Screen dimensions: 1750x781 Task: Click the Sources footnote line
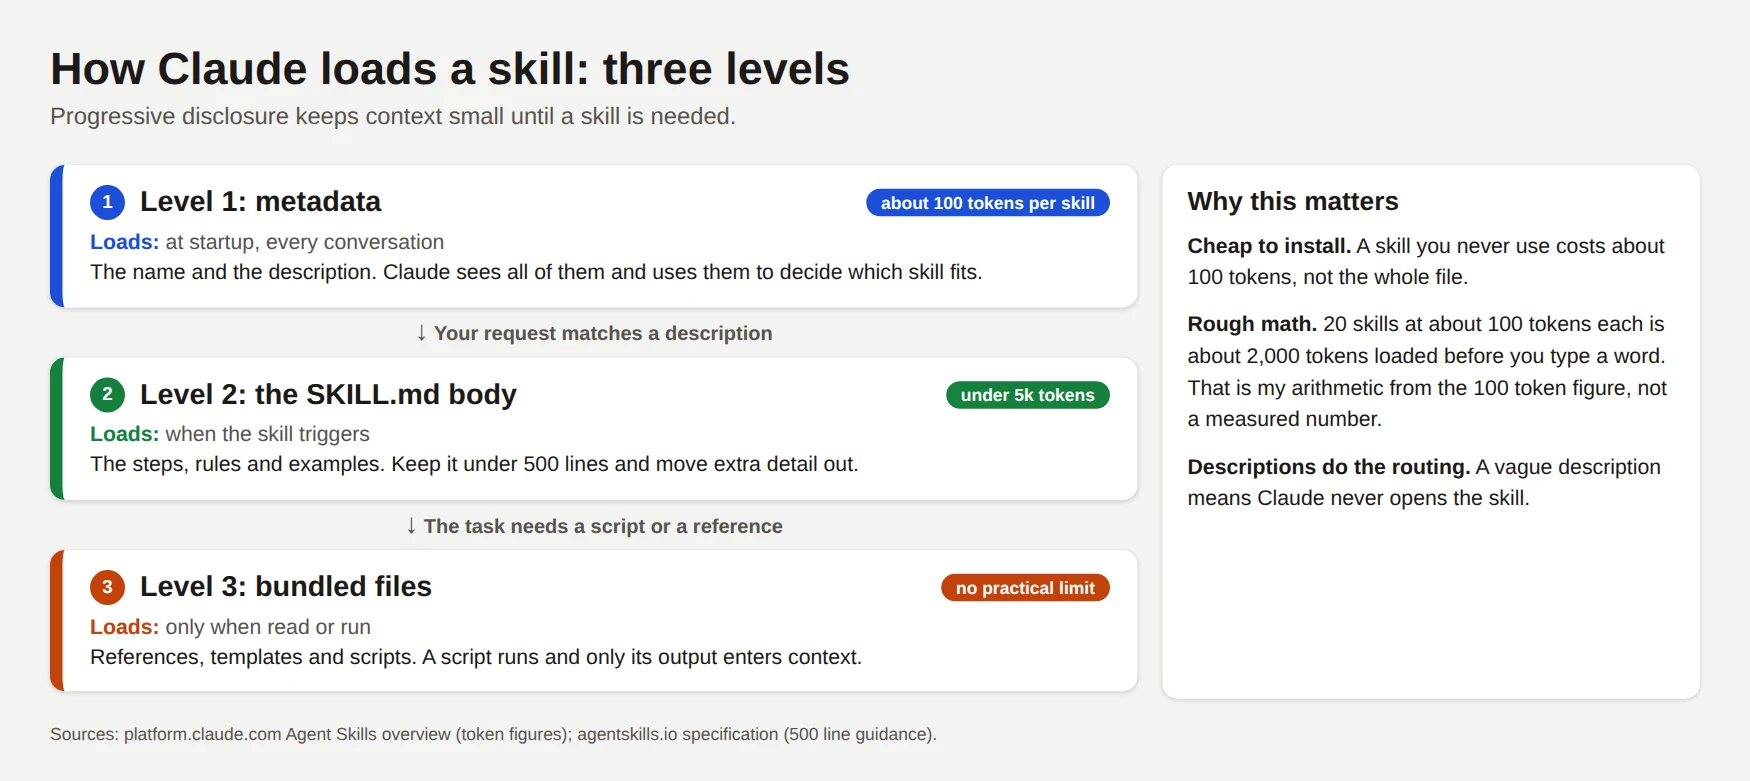pyautogui.click(x=493, y=734)
